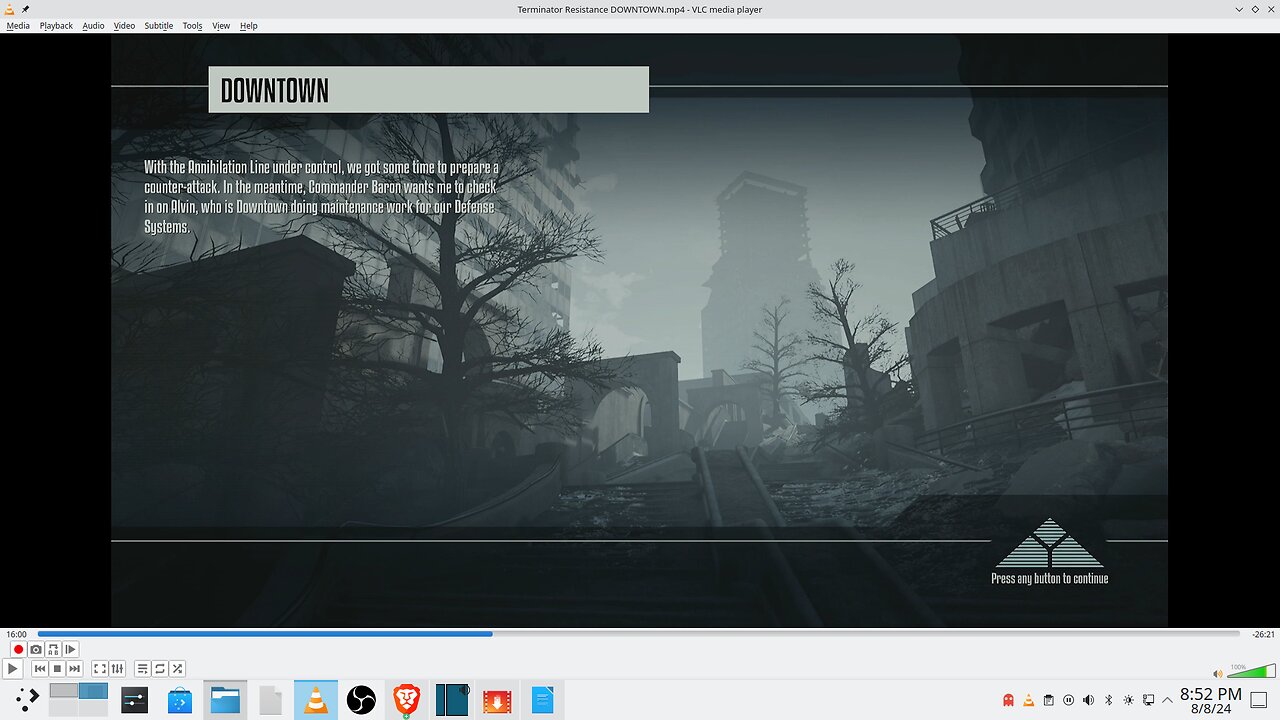Launch Discover software store from taskbar
This screenshot has height=720, width=1280.
click(x=180, y=700)
